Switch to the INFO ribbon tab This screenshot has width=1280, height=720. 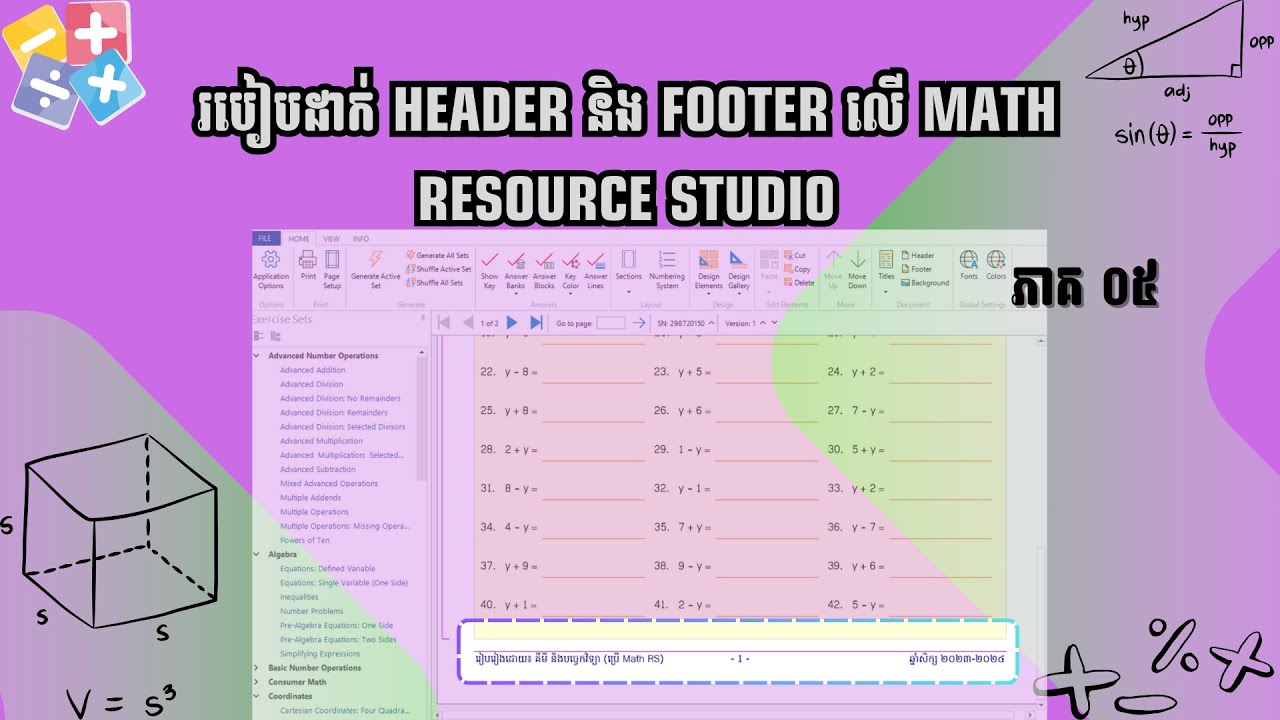pyautogui.click(x=361, y=239)
